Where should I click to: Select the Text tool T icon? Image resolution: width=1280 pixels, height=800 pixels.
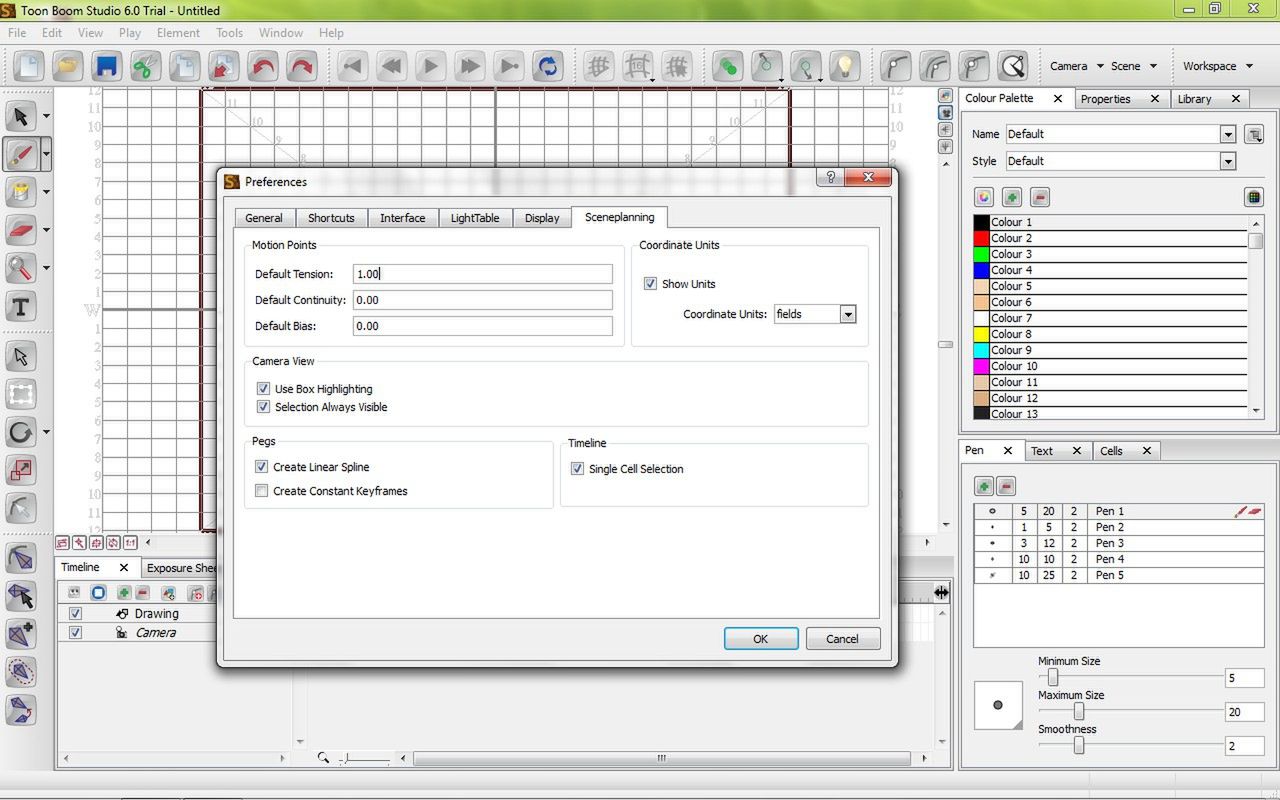pyautogui.click(x=20, y=307)
